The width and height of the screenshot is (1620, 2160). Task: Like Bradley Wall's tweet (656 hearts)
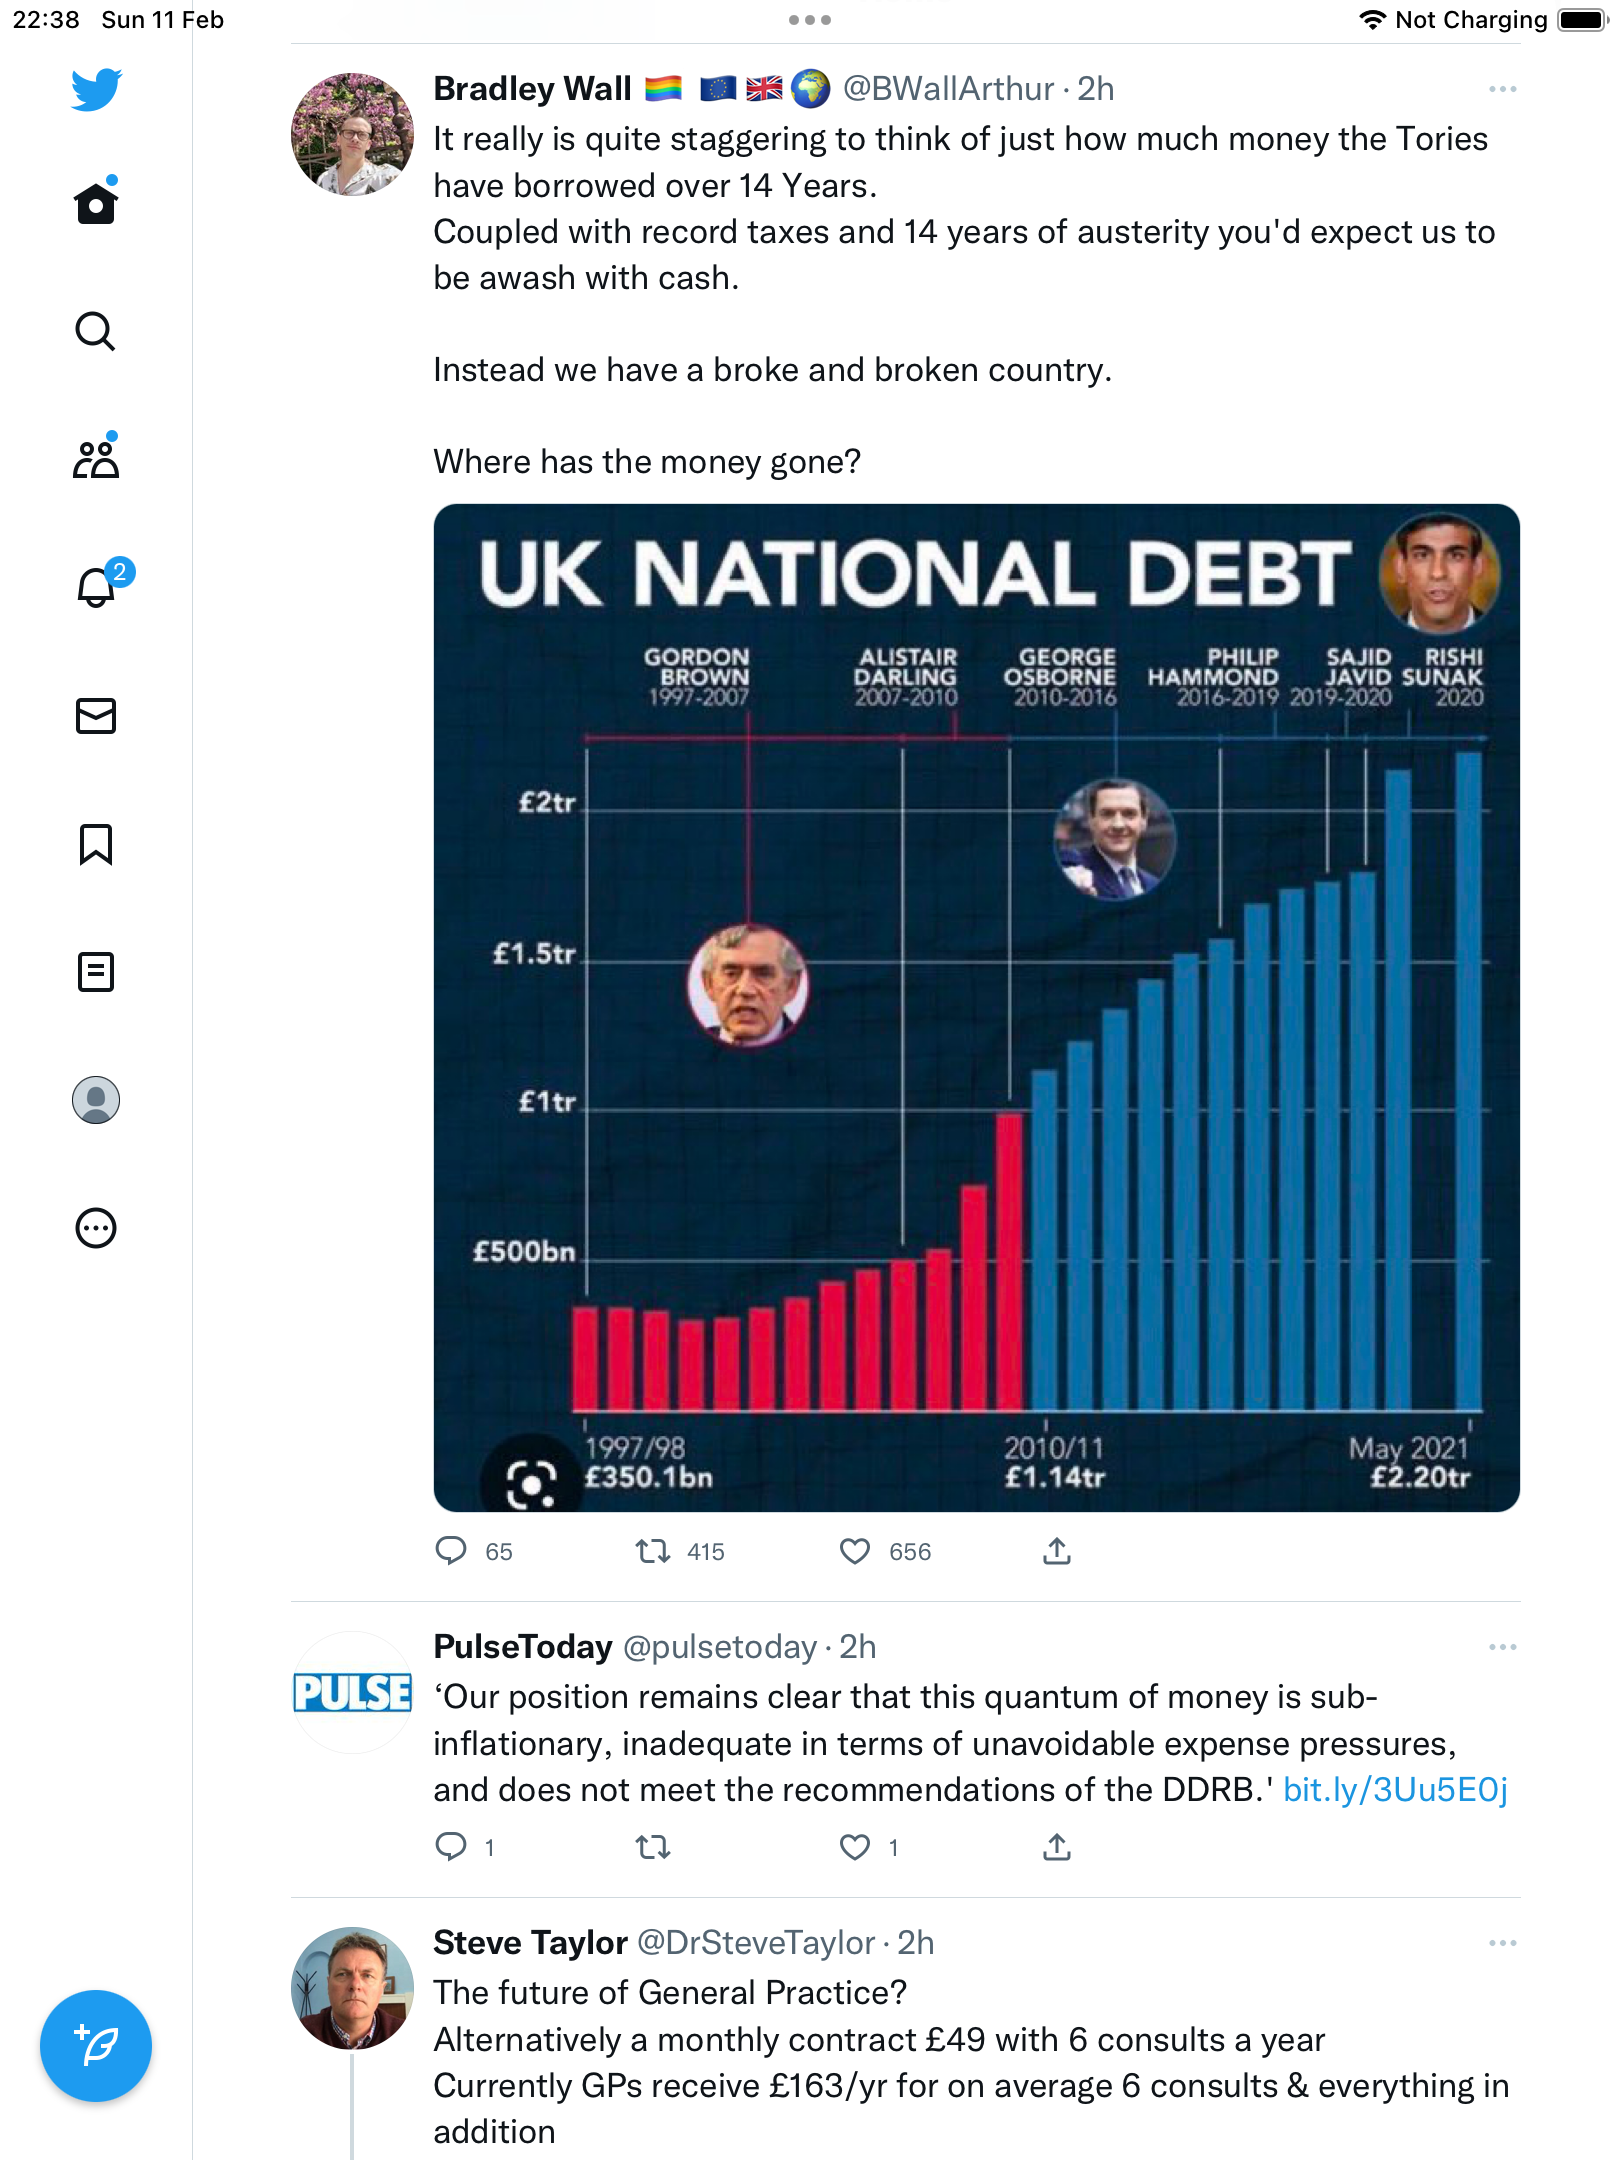855,1551
